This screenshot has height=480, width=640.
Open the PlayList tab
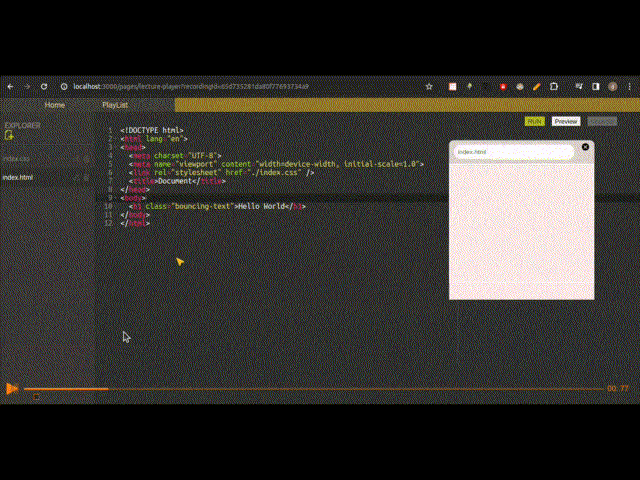tap(115, 105)
